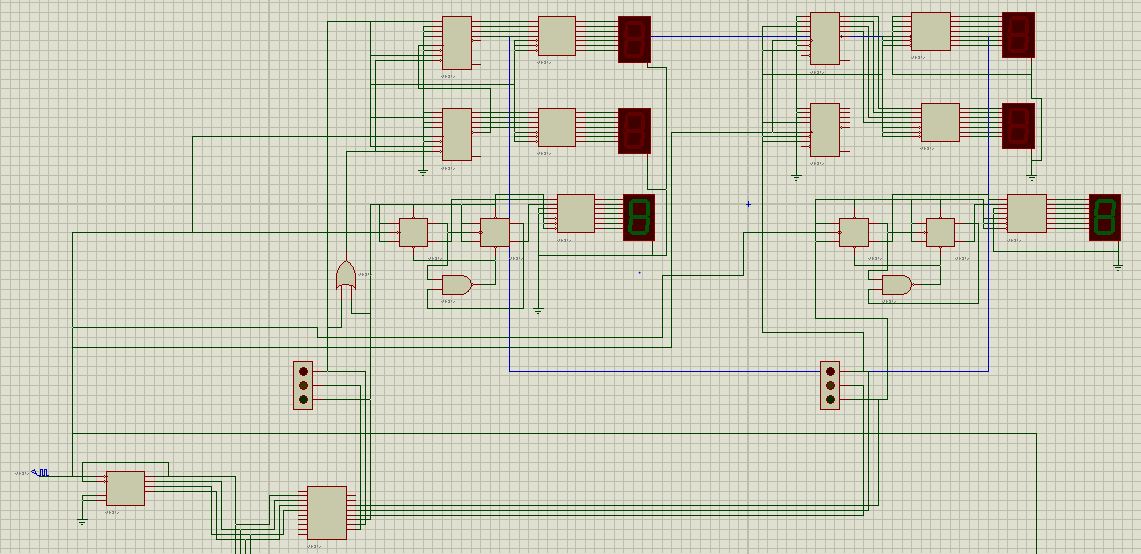Select lower counter chip in left circuit

[x=457, y=134]
